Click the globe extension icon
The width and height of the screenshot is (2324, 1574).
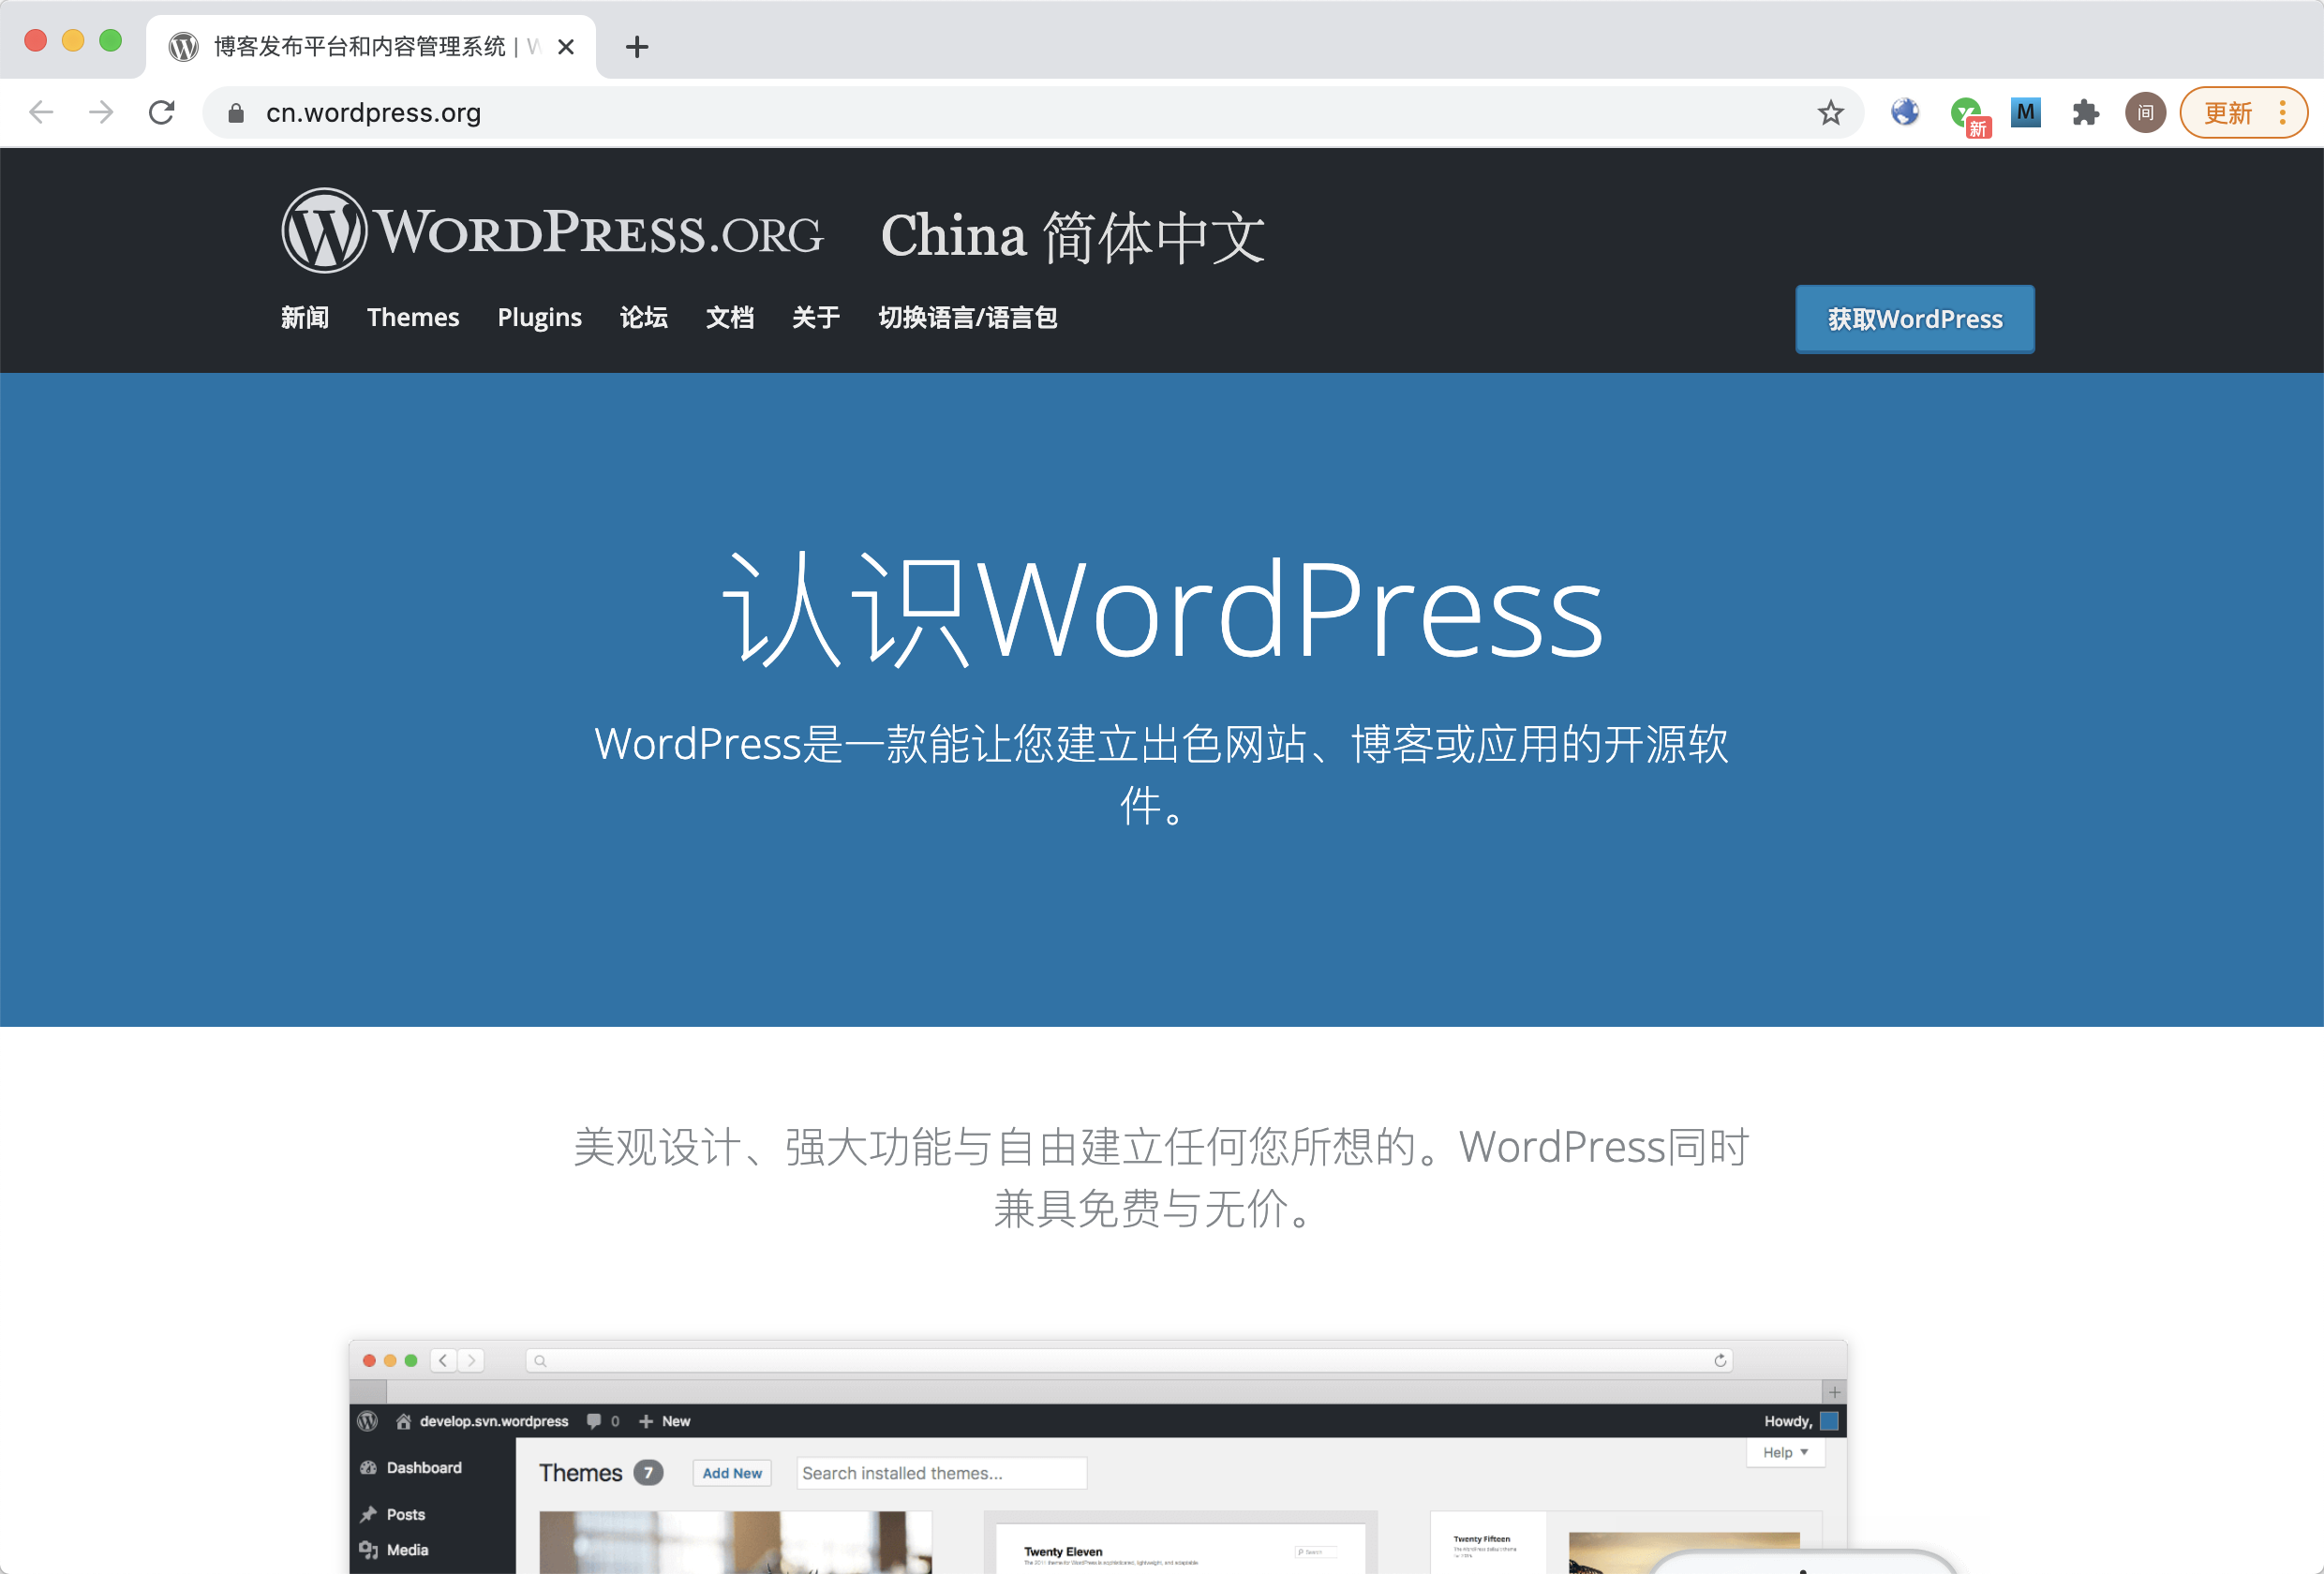tap(1905, 112)
